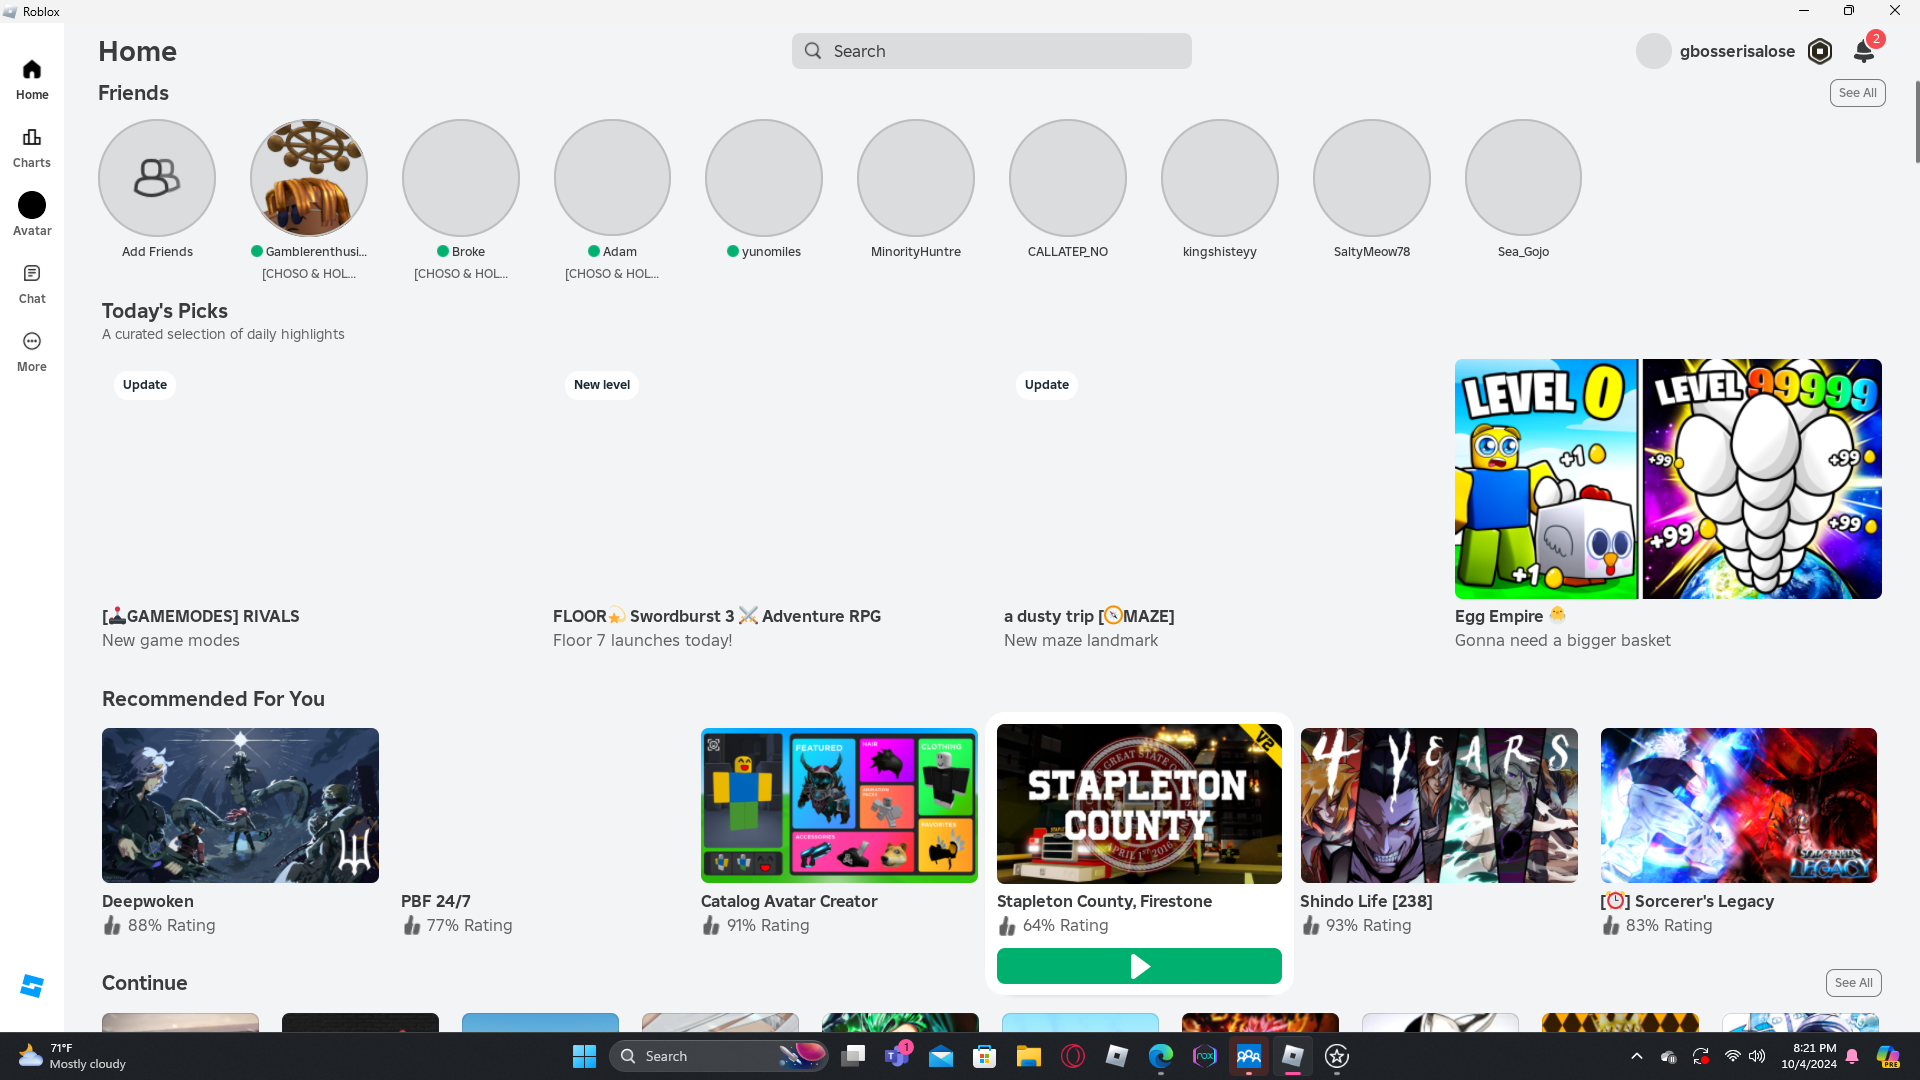Open the taskbar clock showing 8:21 PM

coord(1809,1056)
